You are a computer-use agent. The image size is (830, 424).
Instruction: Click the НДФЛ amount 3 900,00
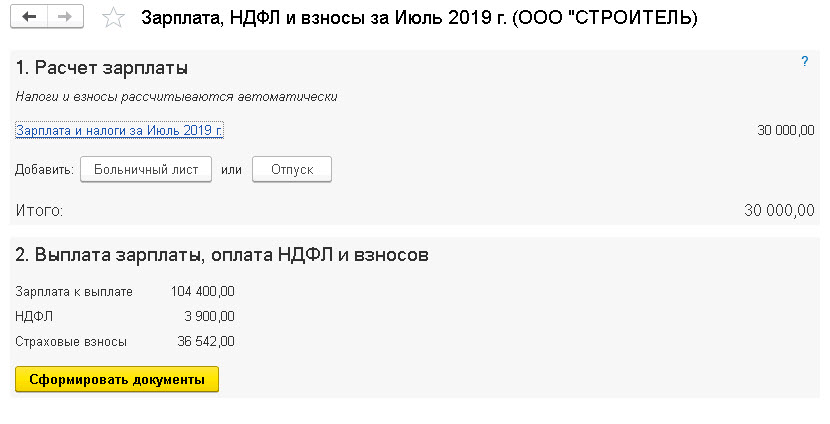click(x=210, y=317)
